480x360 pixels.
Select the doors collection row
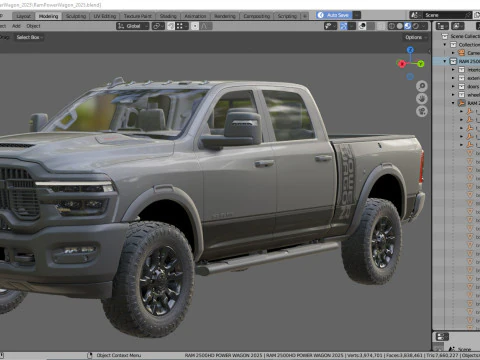[x=456, y=86]
